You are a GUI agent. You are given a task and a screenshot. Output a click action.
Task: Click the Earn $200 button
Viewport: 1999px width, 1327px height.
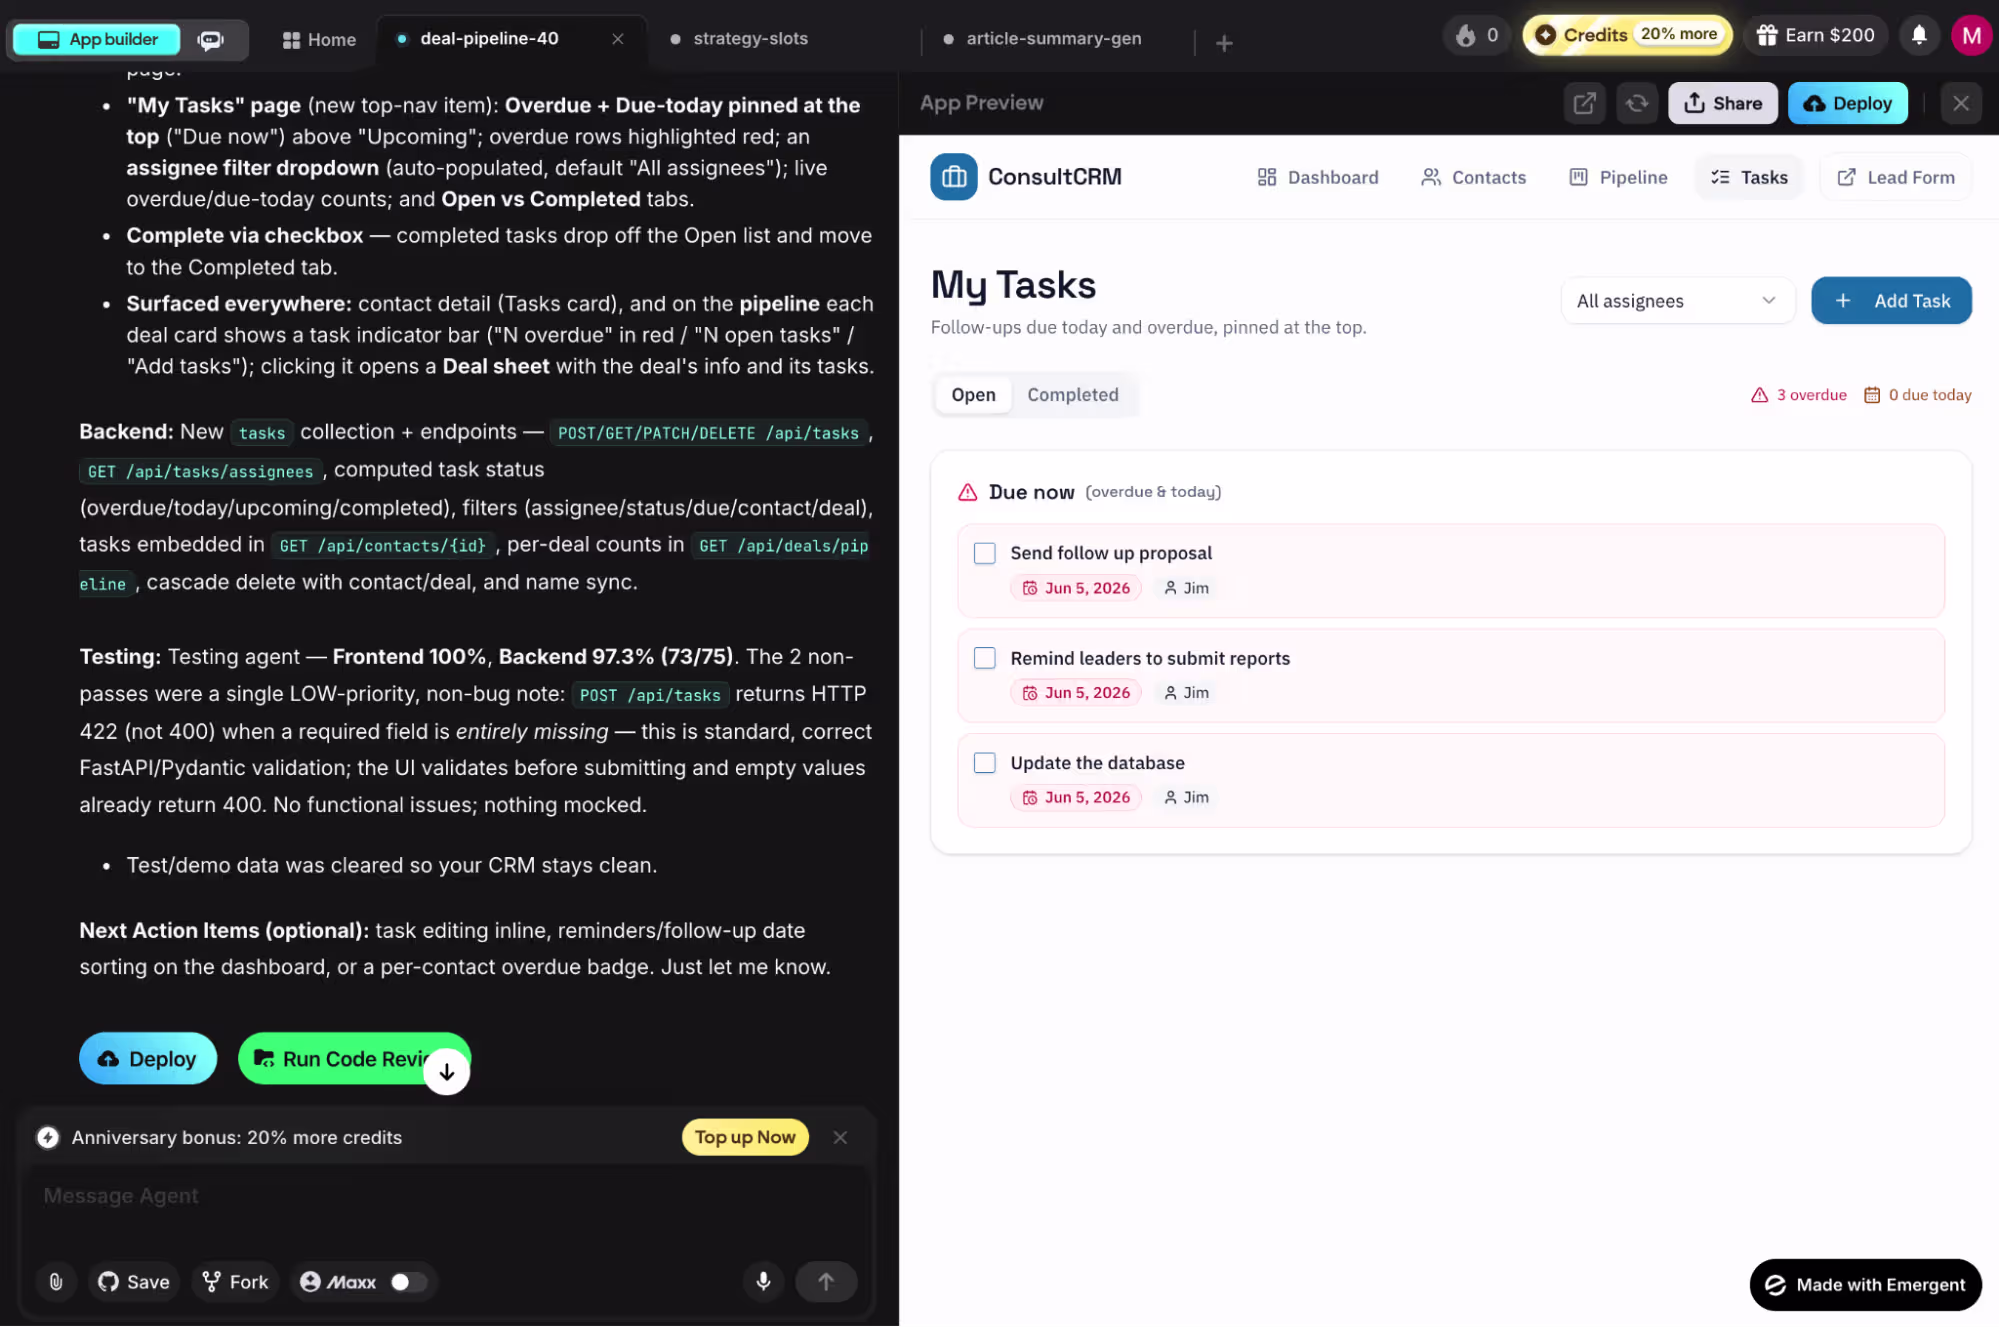[1816, 35]
